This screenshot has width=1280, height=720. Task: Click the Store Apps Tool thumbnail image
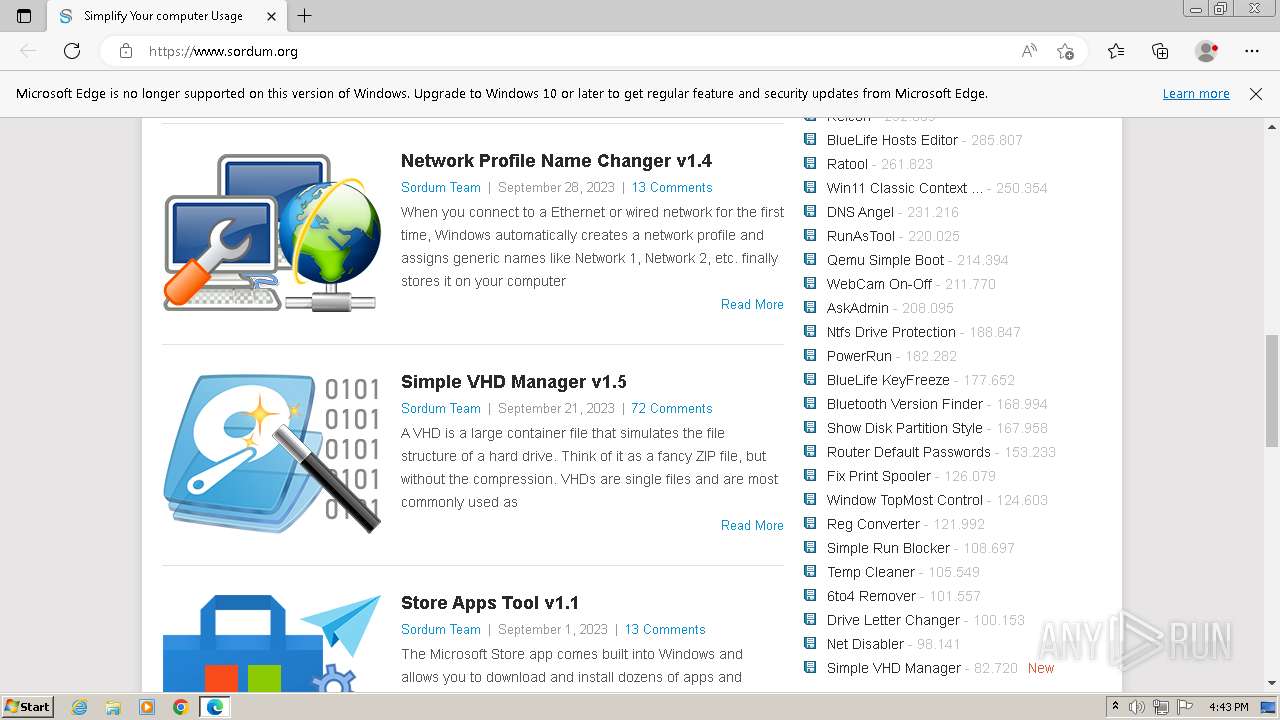click(x=272, y=642)
